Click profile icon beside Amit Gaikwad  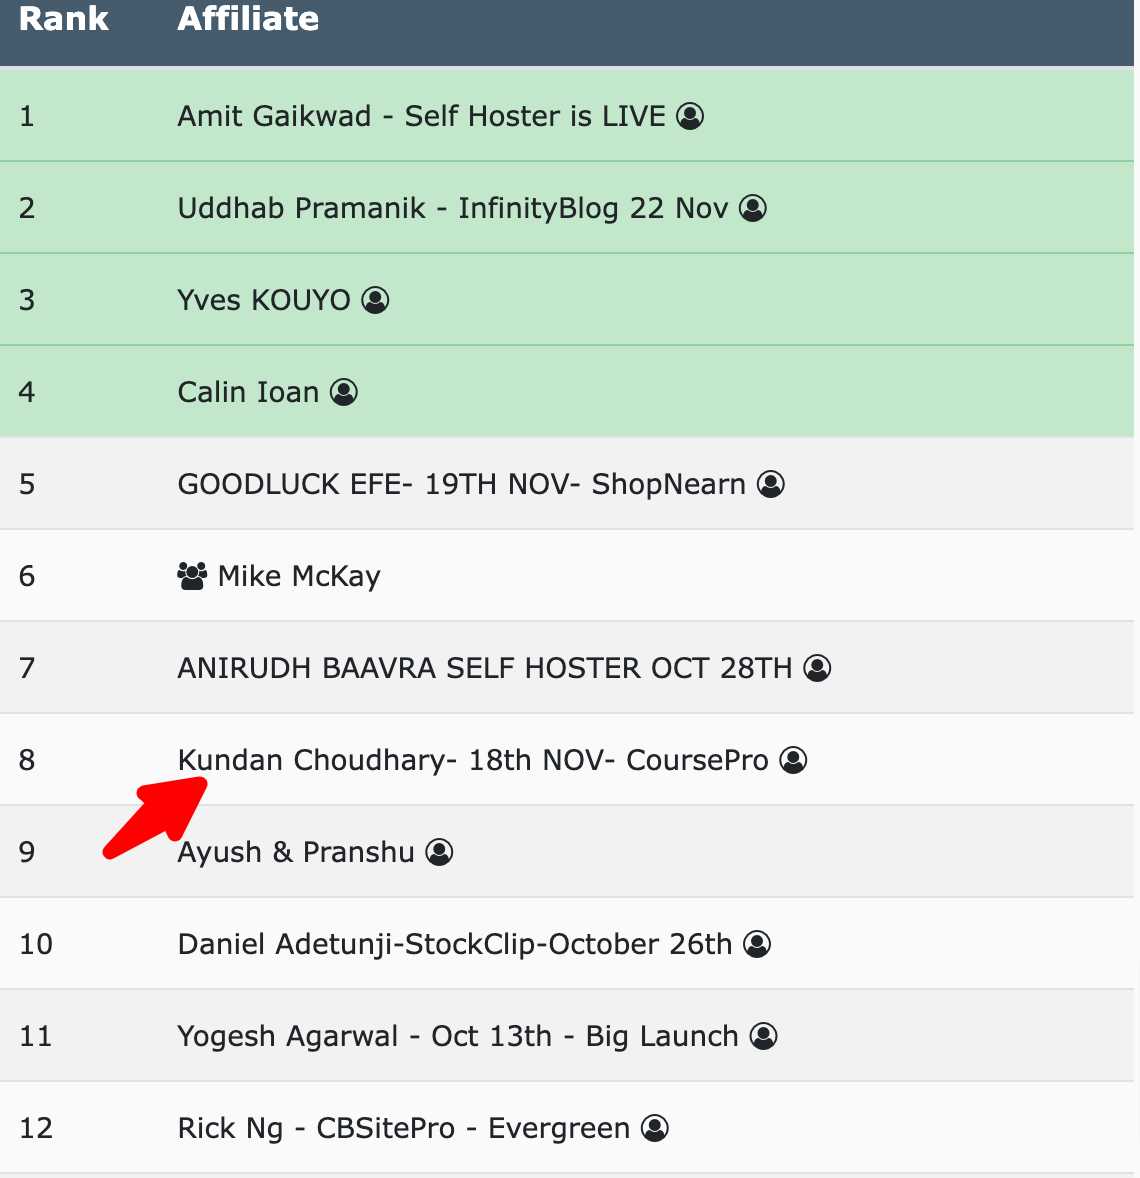(690, 116)
